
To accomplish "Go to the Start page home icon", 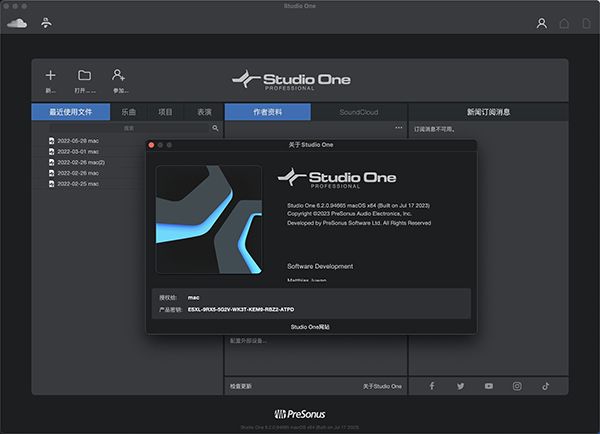I will [x=564, y=23].
